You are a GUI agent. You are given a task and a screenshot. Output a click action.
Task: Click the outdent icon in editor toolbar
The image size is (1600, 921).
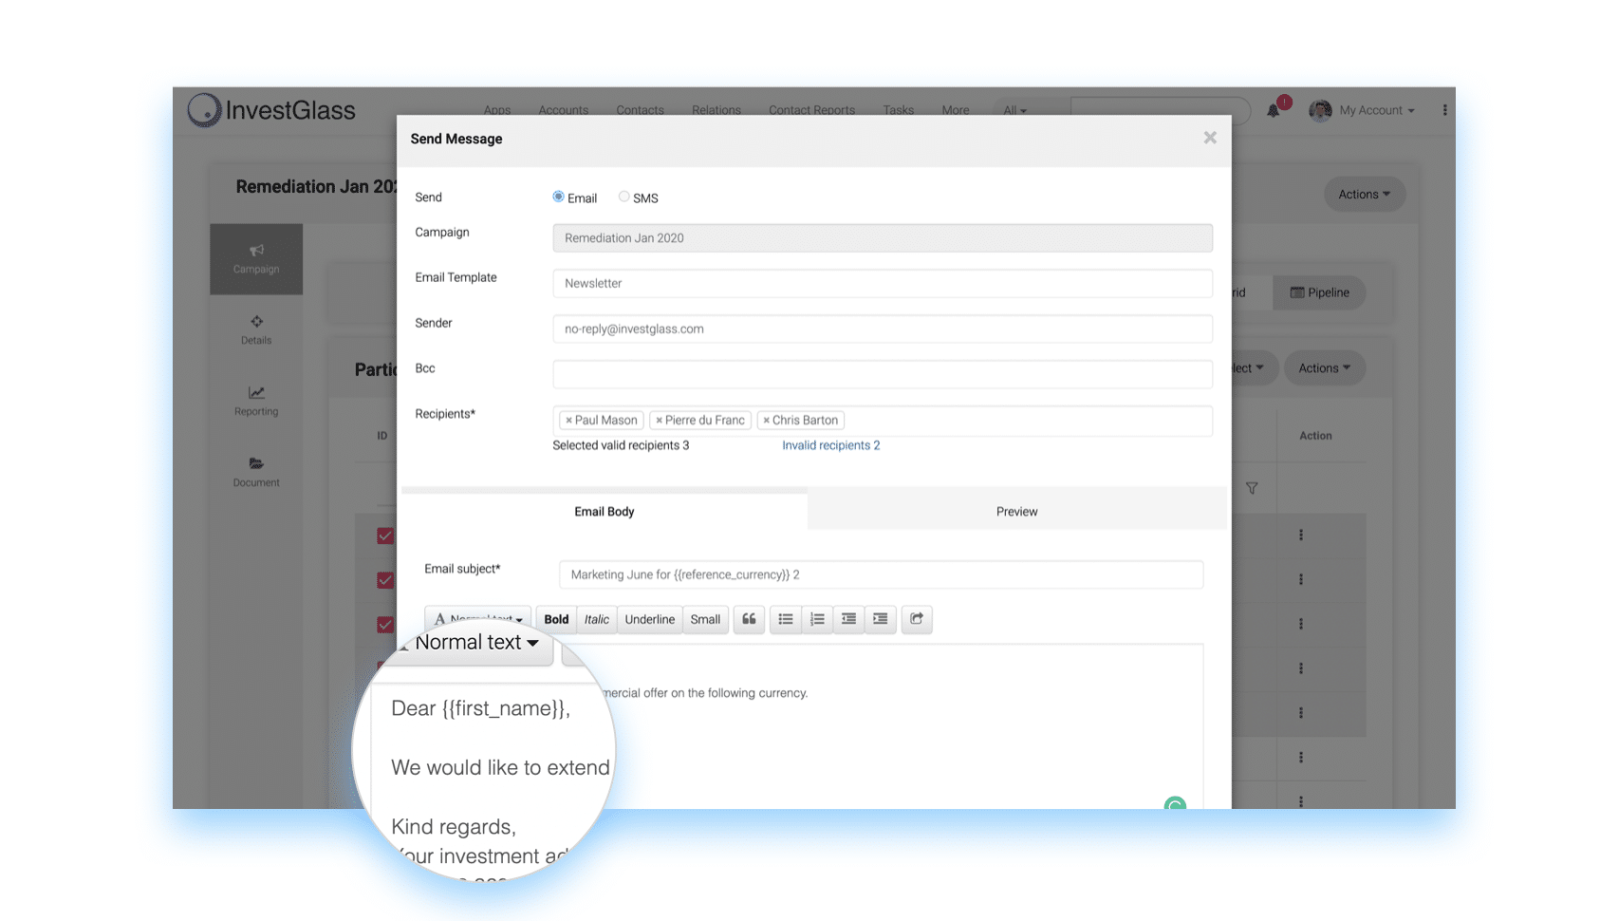pos(849,620)
